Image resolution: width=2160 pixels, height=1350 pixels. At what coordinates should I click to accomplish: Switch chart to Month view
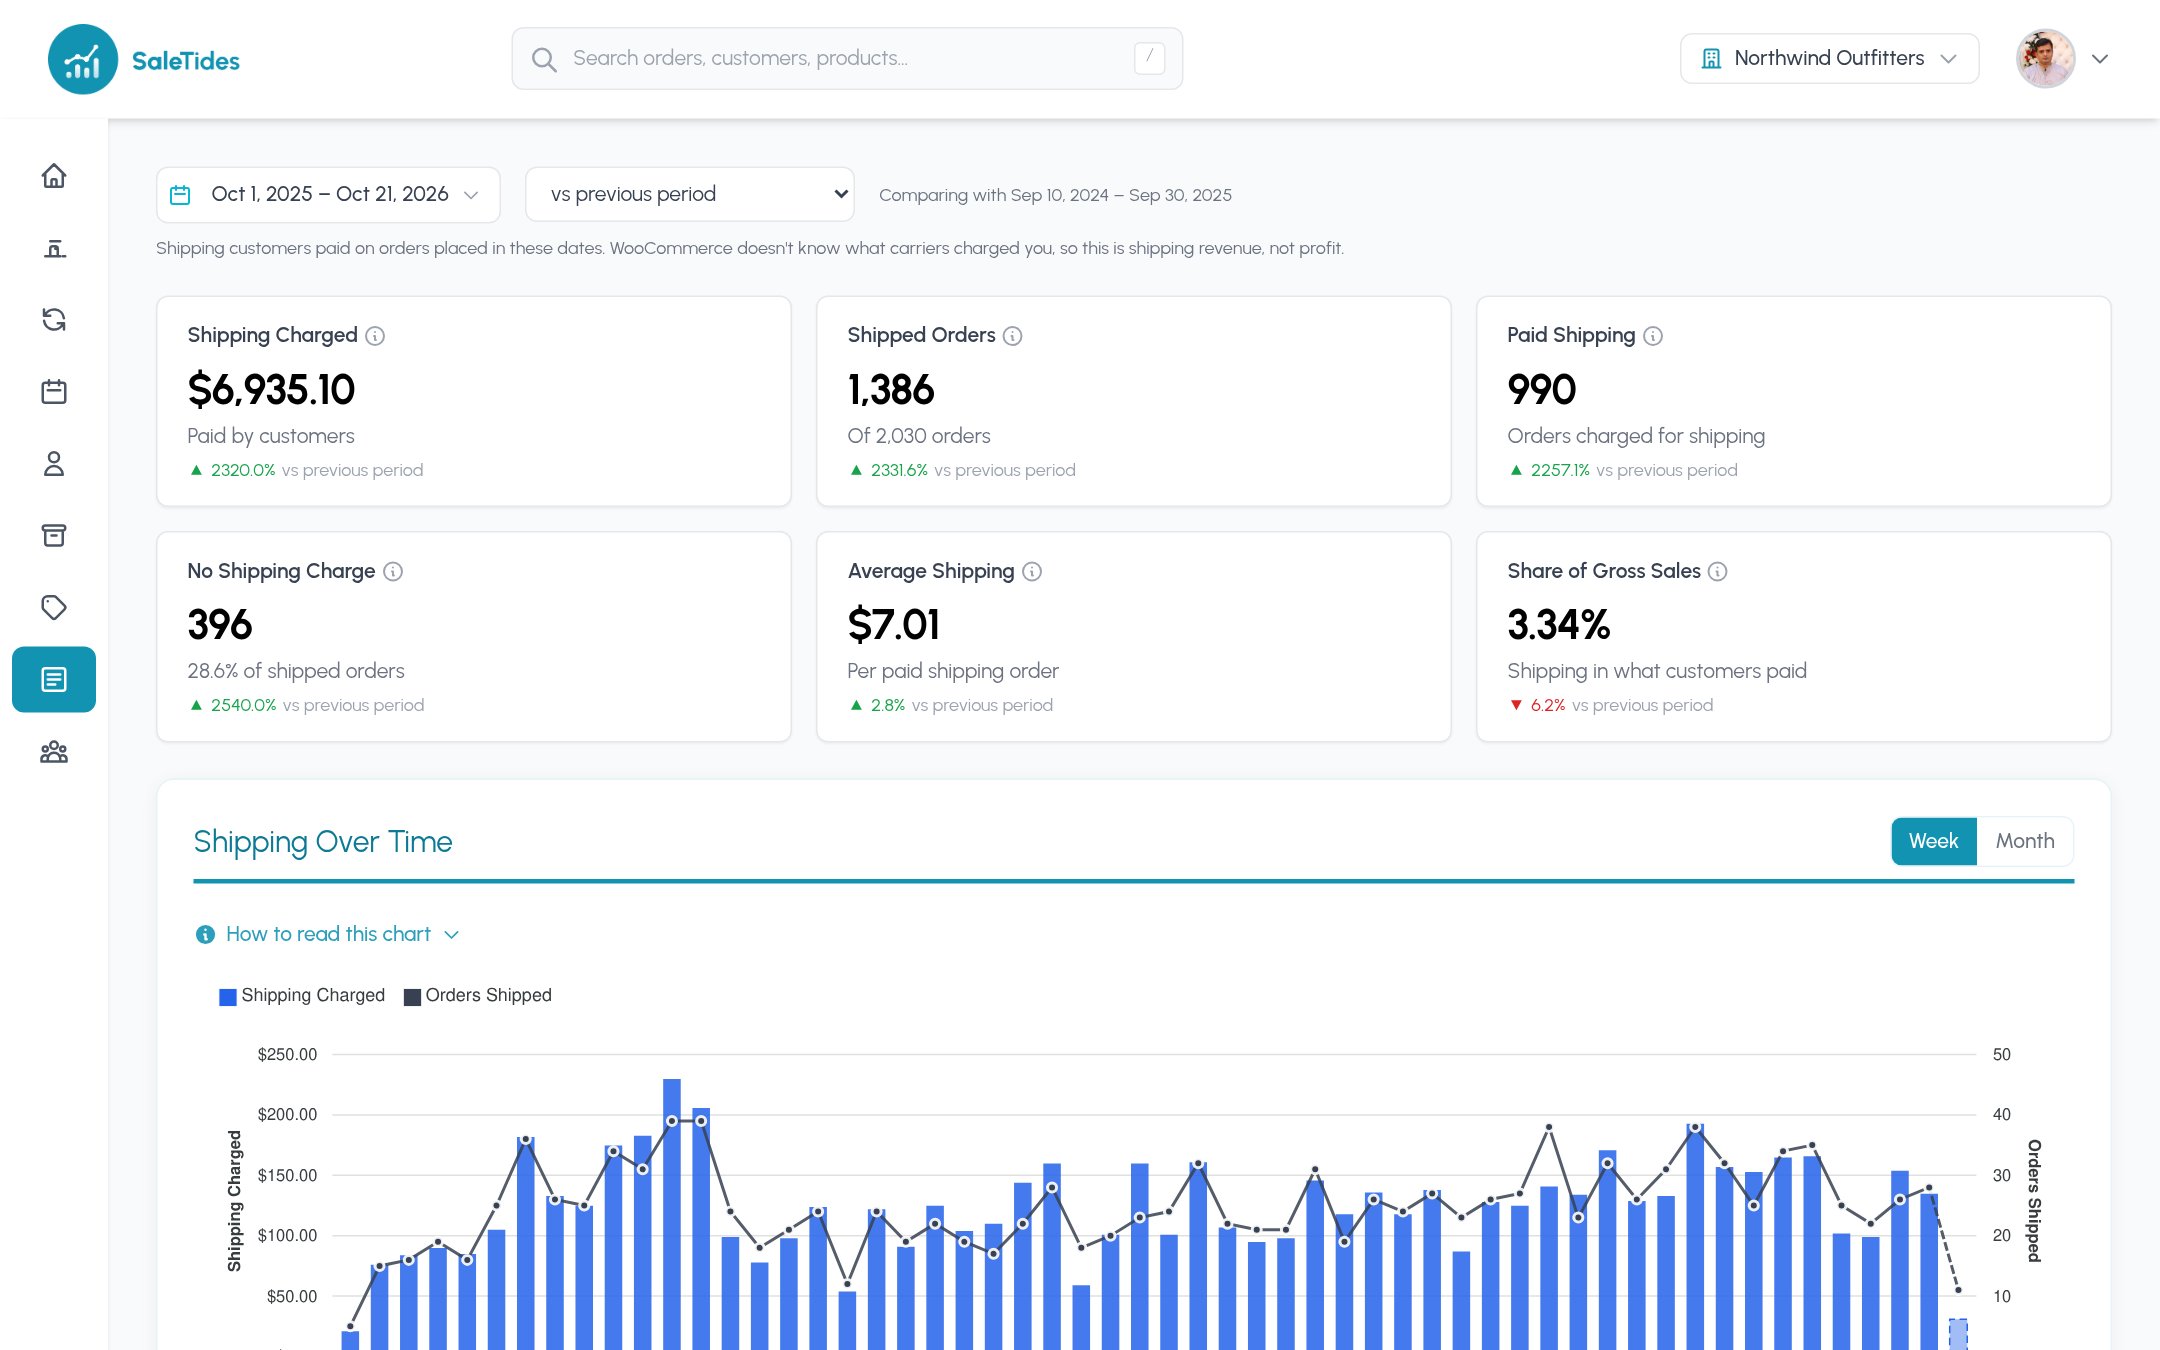click(2025, 842)
